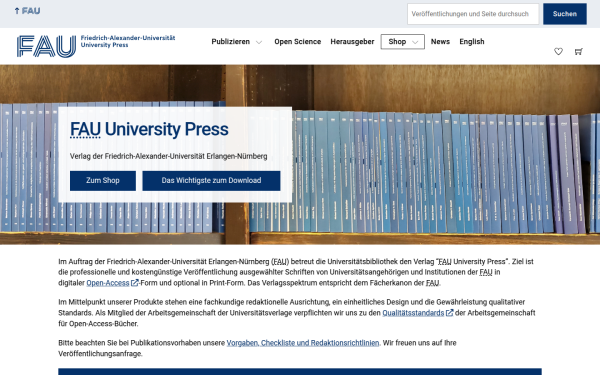
Task: Click Verlag der Friedrich-Alexander-Universität Erlangen-Nürnberg subtitle
Action: point(168,156)
